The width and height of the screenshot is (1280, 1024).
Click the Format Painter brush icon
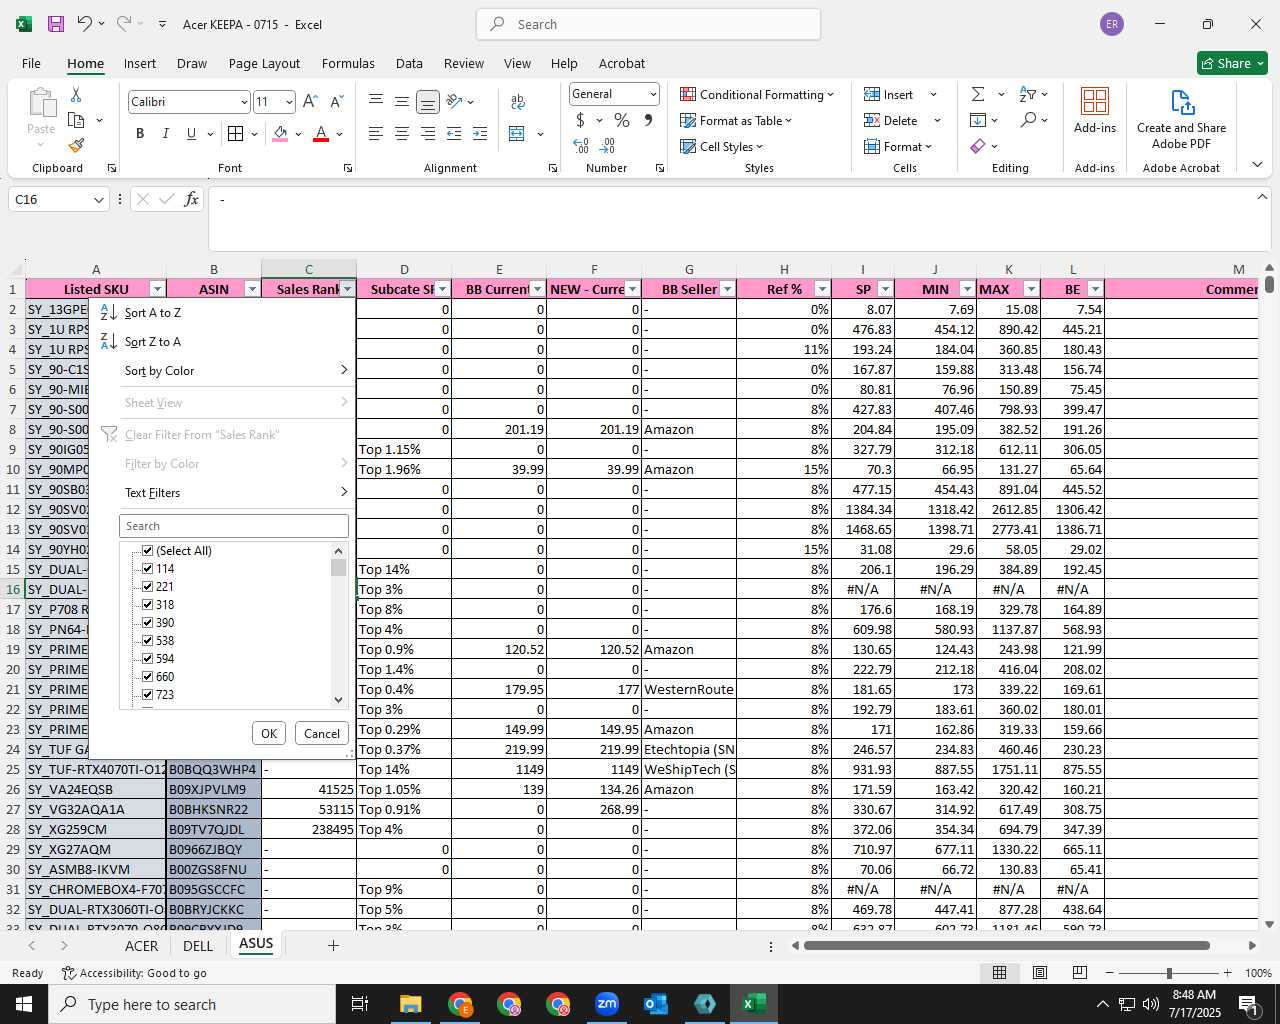76,145
